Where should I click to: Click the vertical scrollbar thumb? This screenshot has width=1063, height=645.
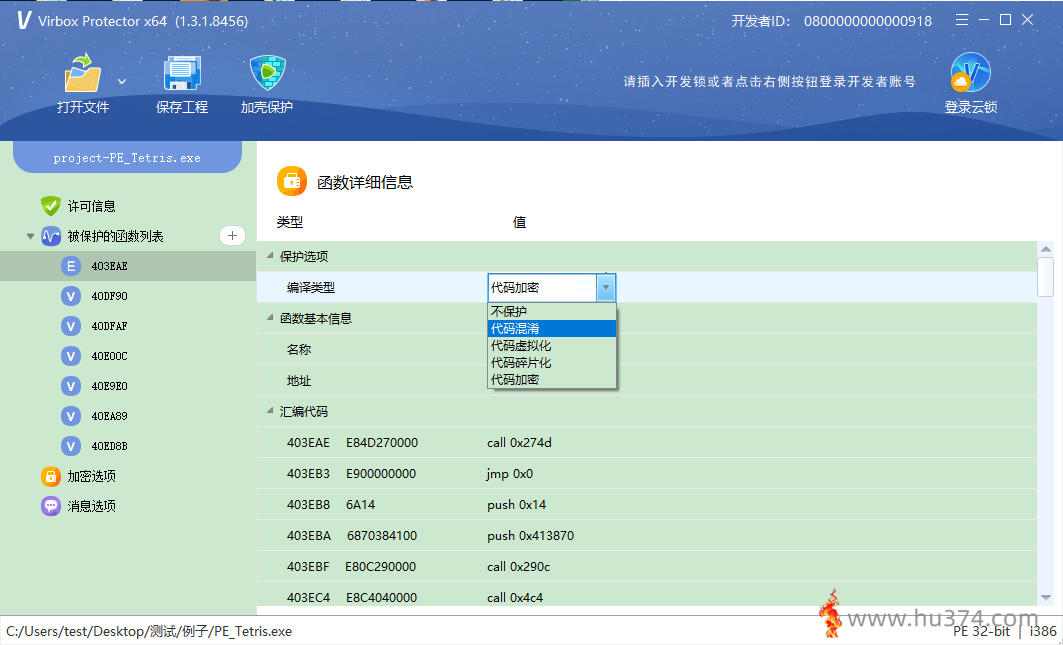click(x=1045, y=277)
